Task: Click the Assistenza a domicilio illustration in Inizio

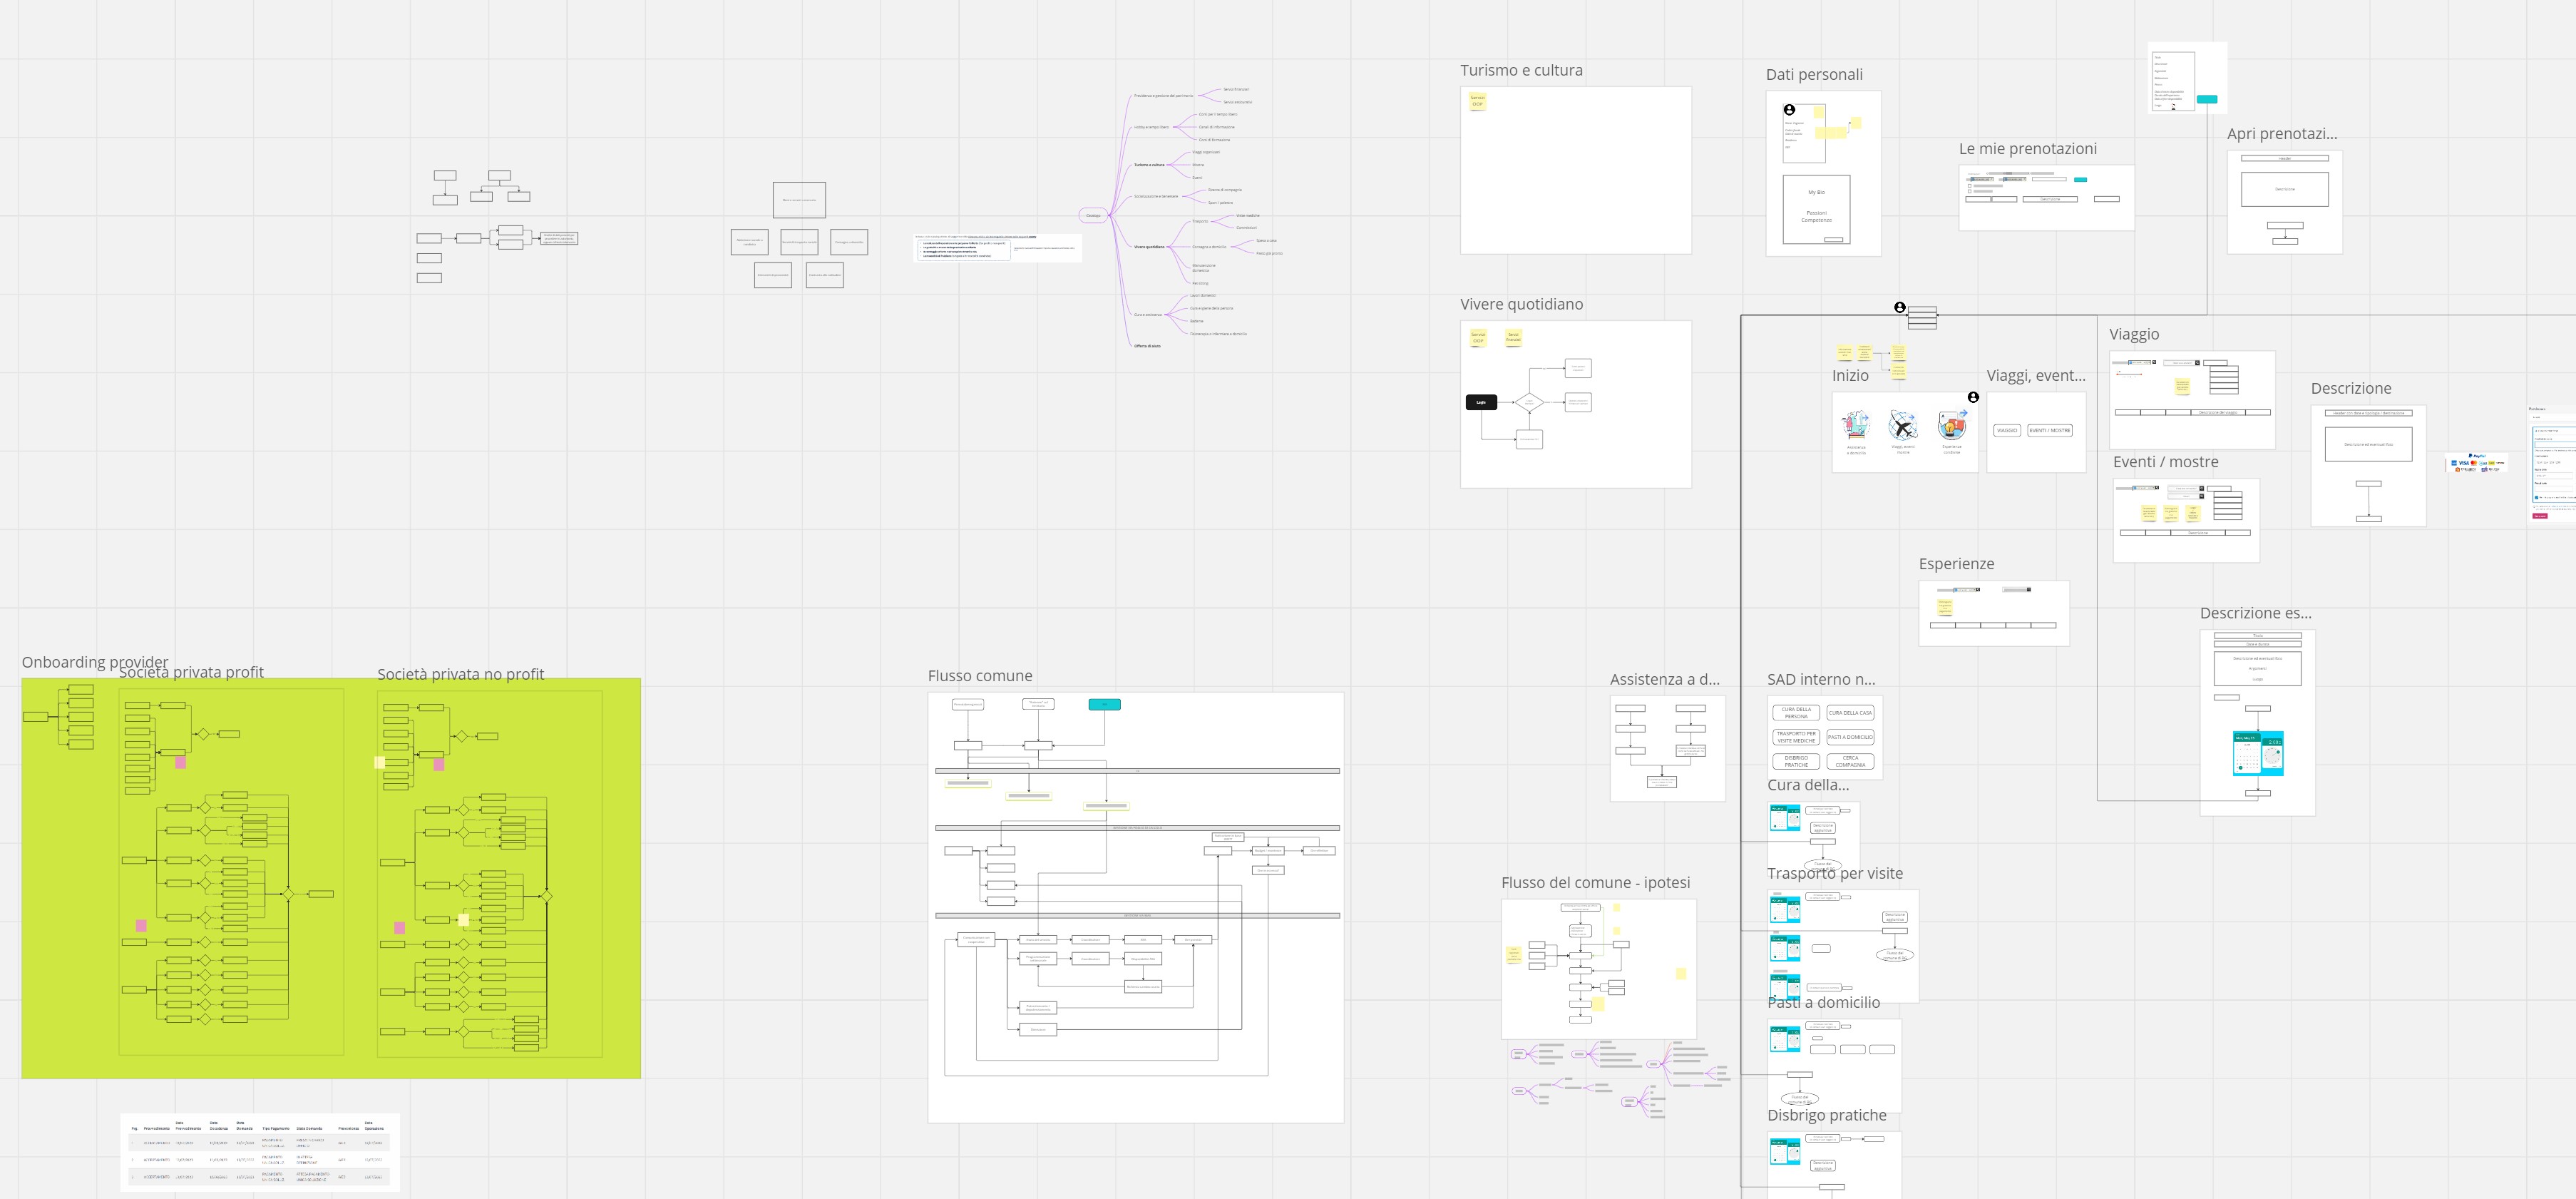Action: point(1856,426)
